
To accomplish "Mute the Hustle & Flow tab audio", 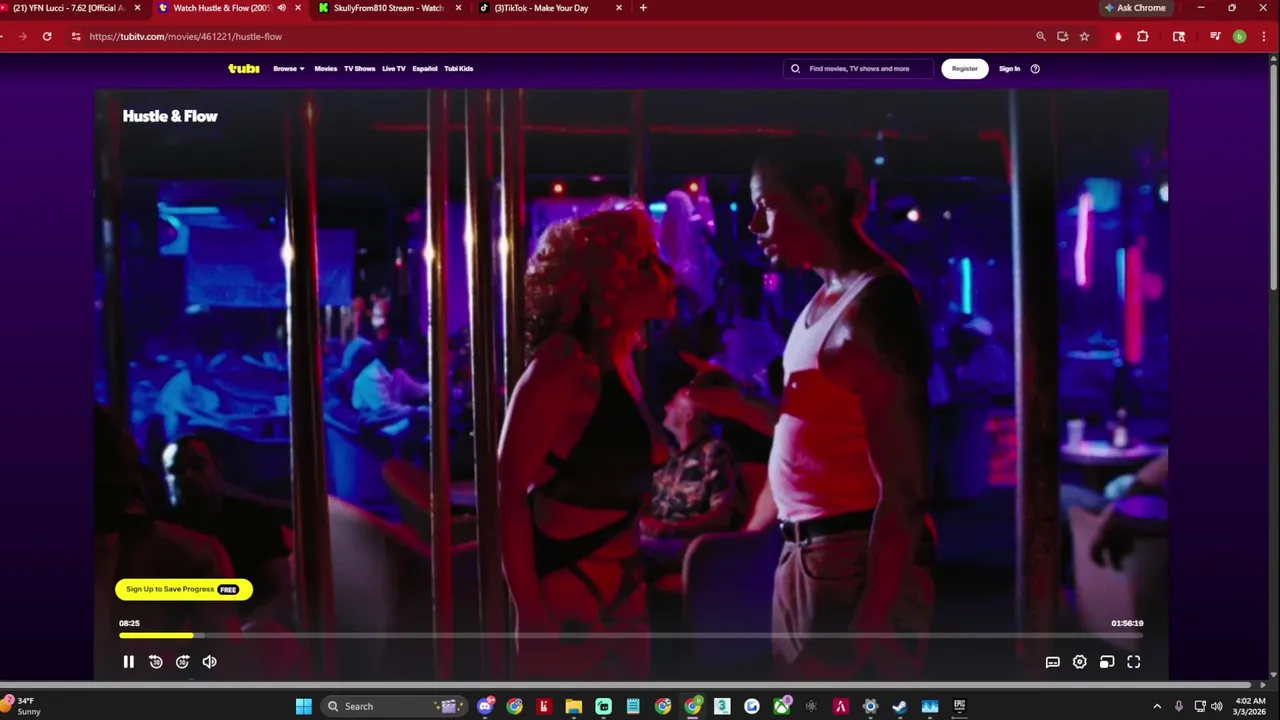I will click(x=281, y=8).
